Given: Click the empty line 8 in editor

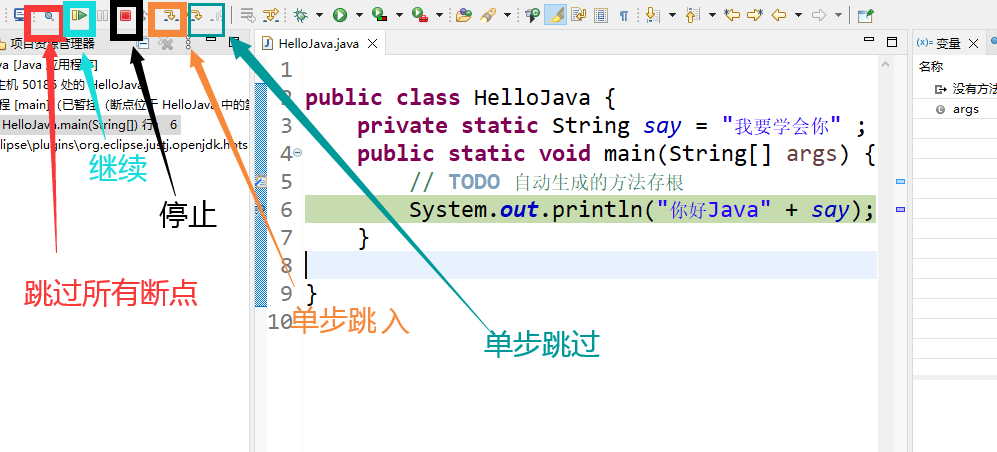Looking at the screenshot, I should tap(590, 264).
